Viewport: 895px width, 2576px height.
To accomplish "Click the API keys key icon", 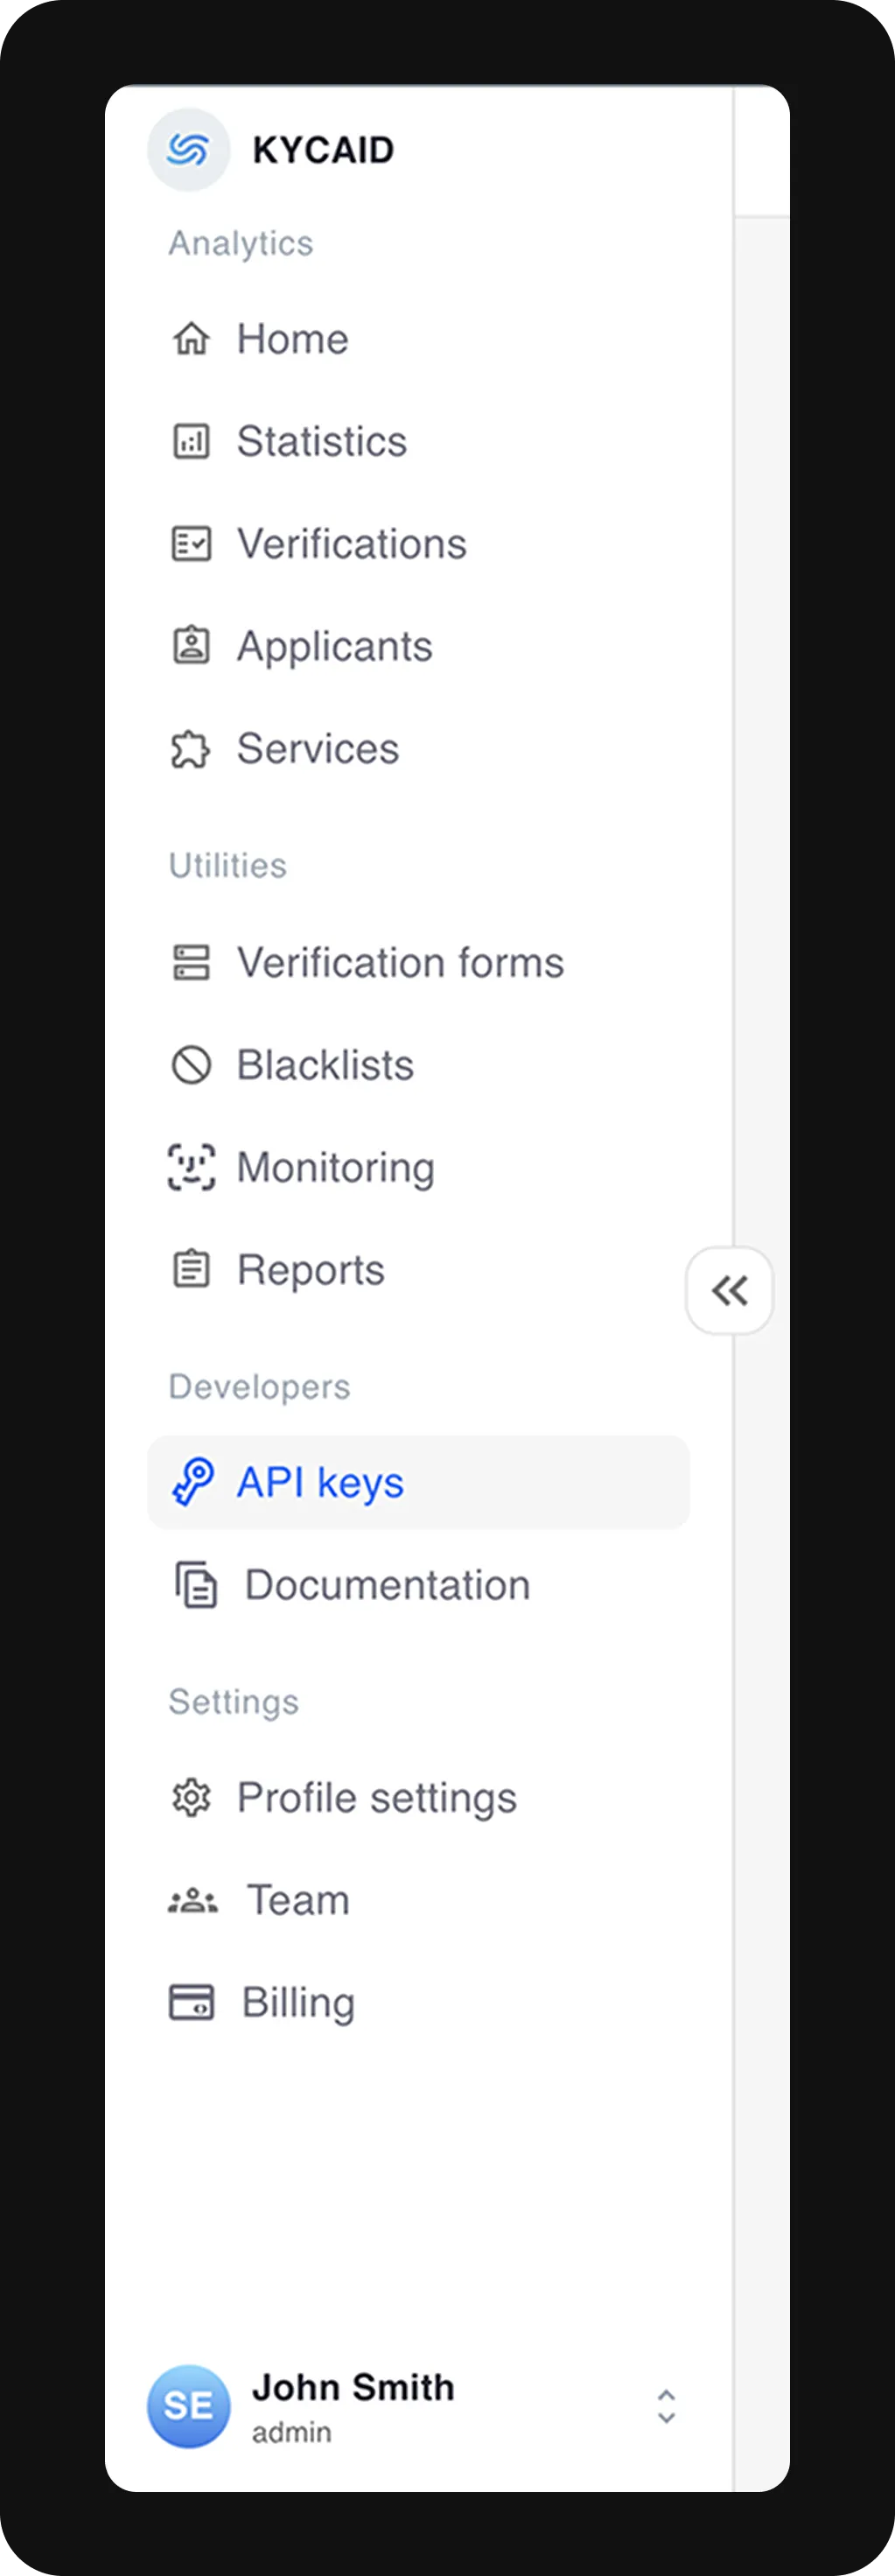I will coord(193,1482).
